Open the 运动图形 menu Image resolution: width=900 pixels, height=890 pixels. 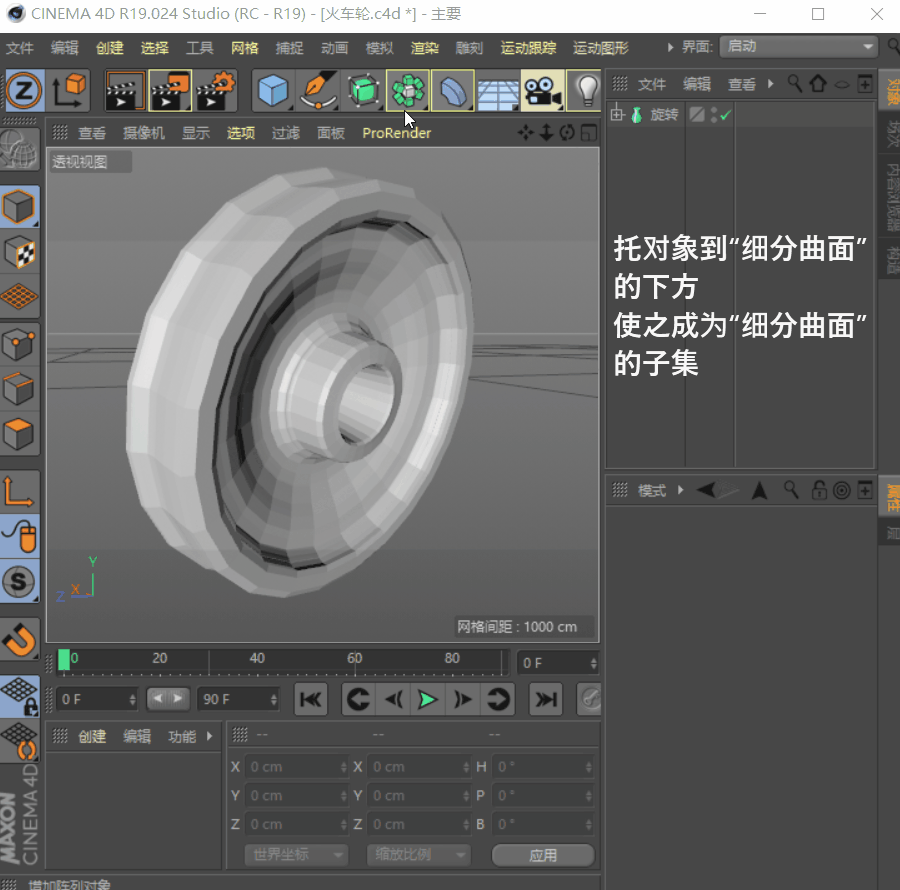coord(600,48)
